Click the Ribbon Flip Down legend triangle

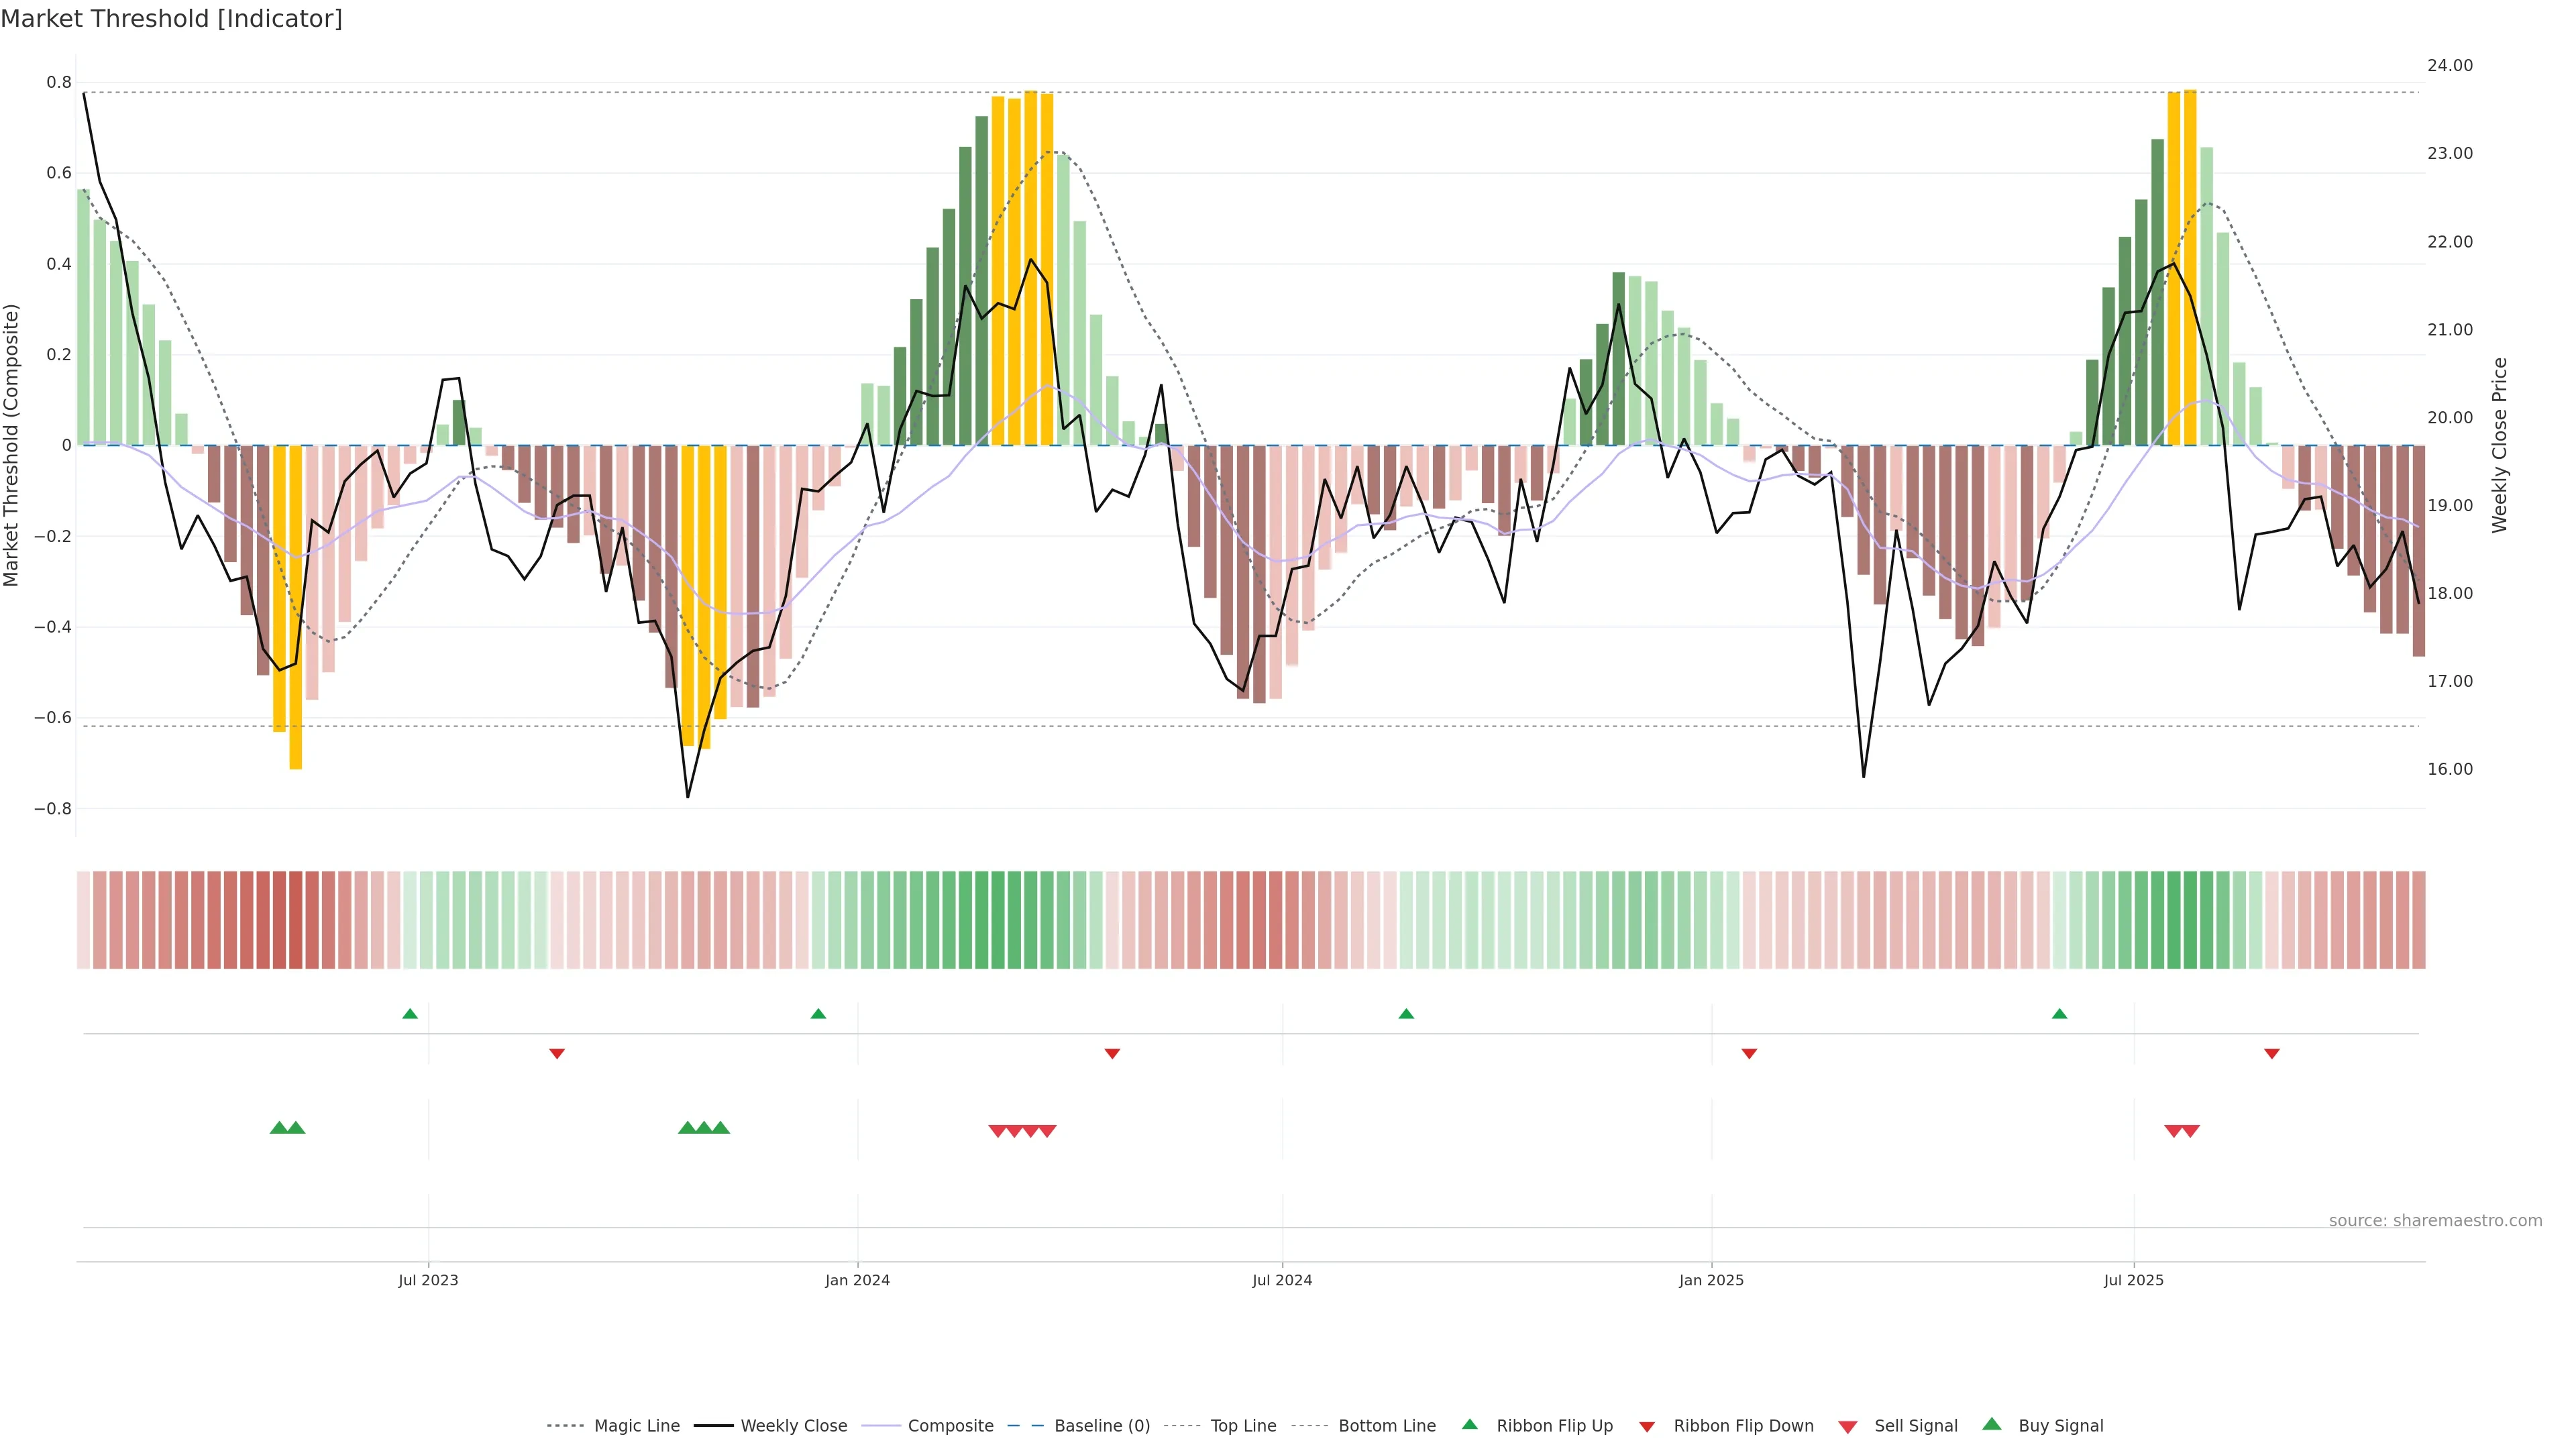click(x=1647, y=1427)
